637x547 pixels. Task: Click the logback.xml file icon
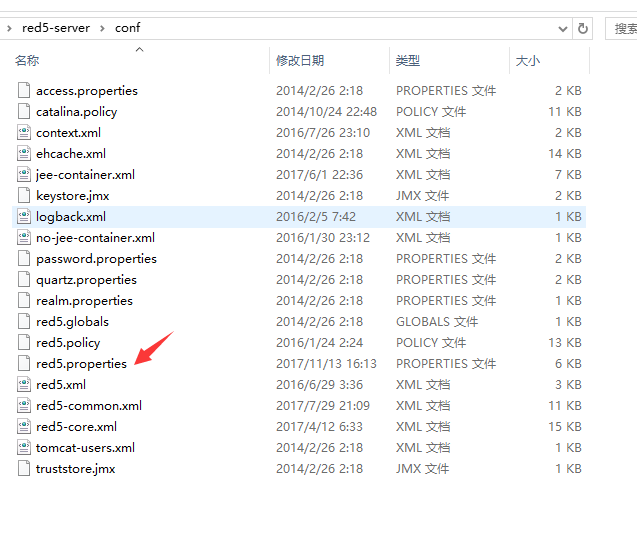[x=24, y=217]
